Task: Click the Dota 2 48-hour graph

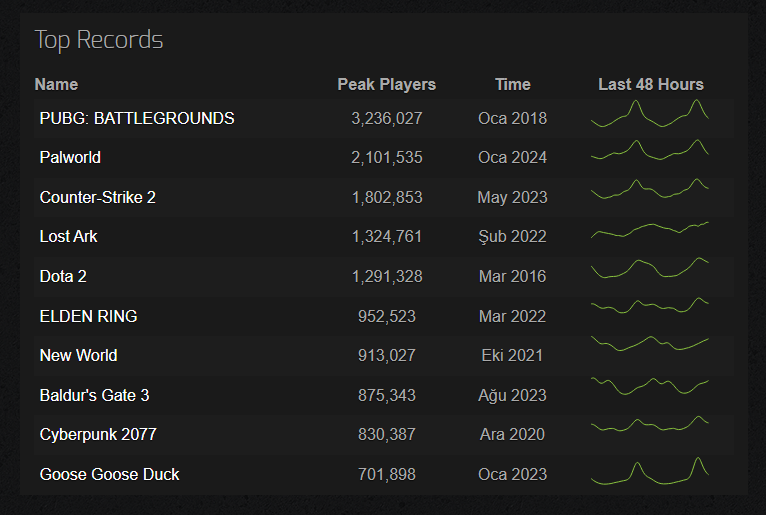Action: [650, 268]
